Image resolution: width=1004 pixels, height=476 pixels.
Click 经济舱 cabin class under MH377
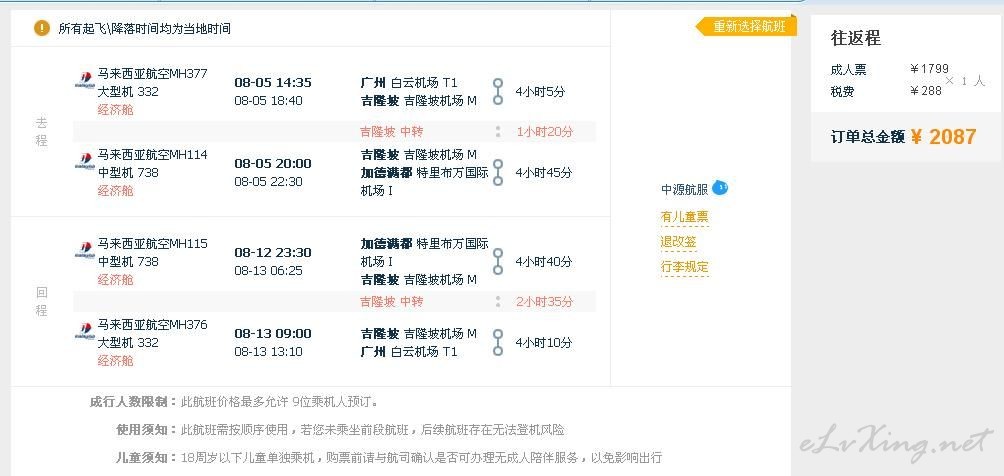115,110
